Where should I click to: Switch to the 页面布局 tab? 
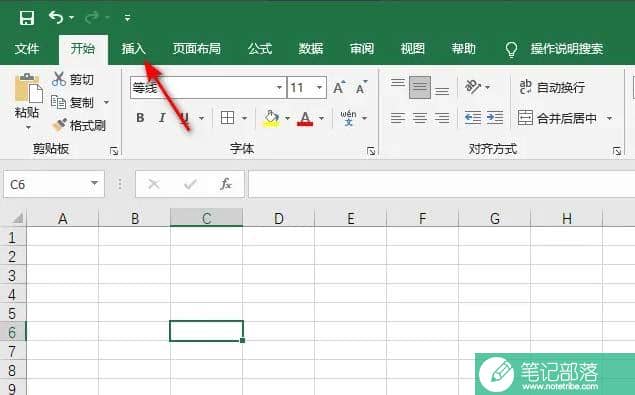197,49
